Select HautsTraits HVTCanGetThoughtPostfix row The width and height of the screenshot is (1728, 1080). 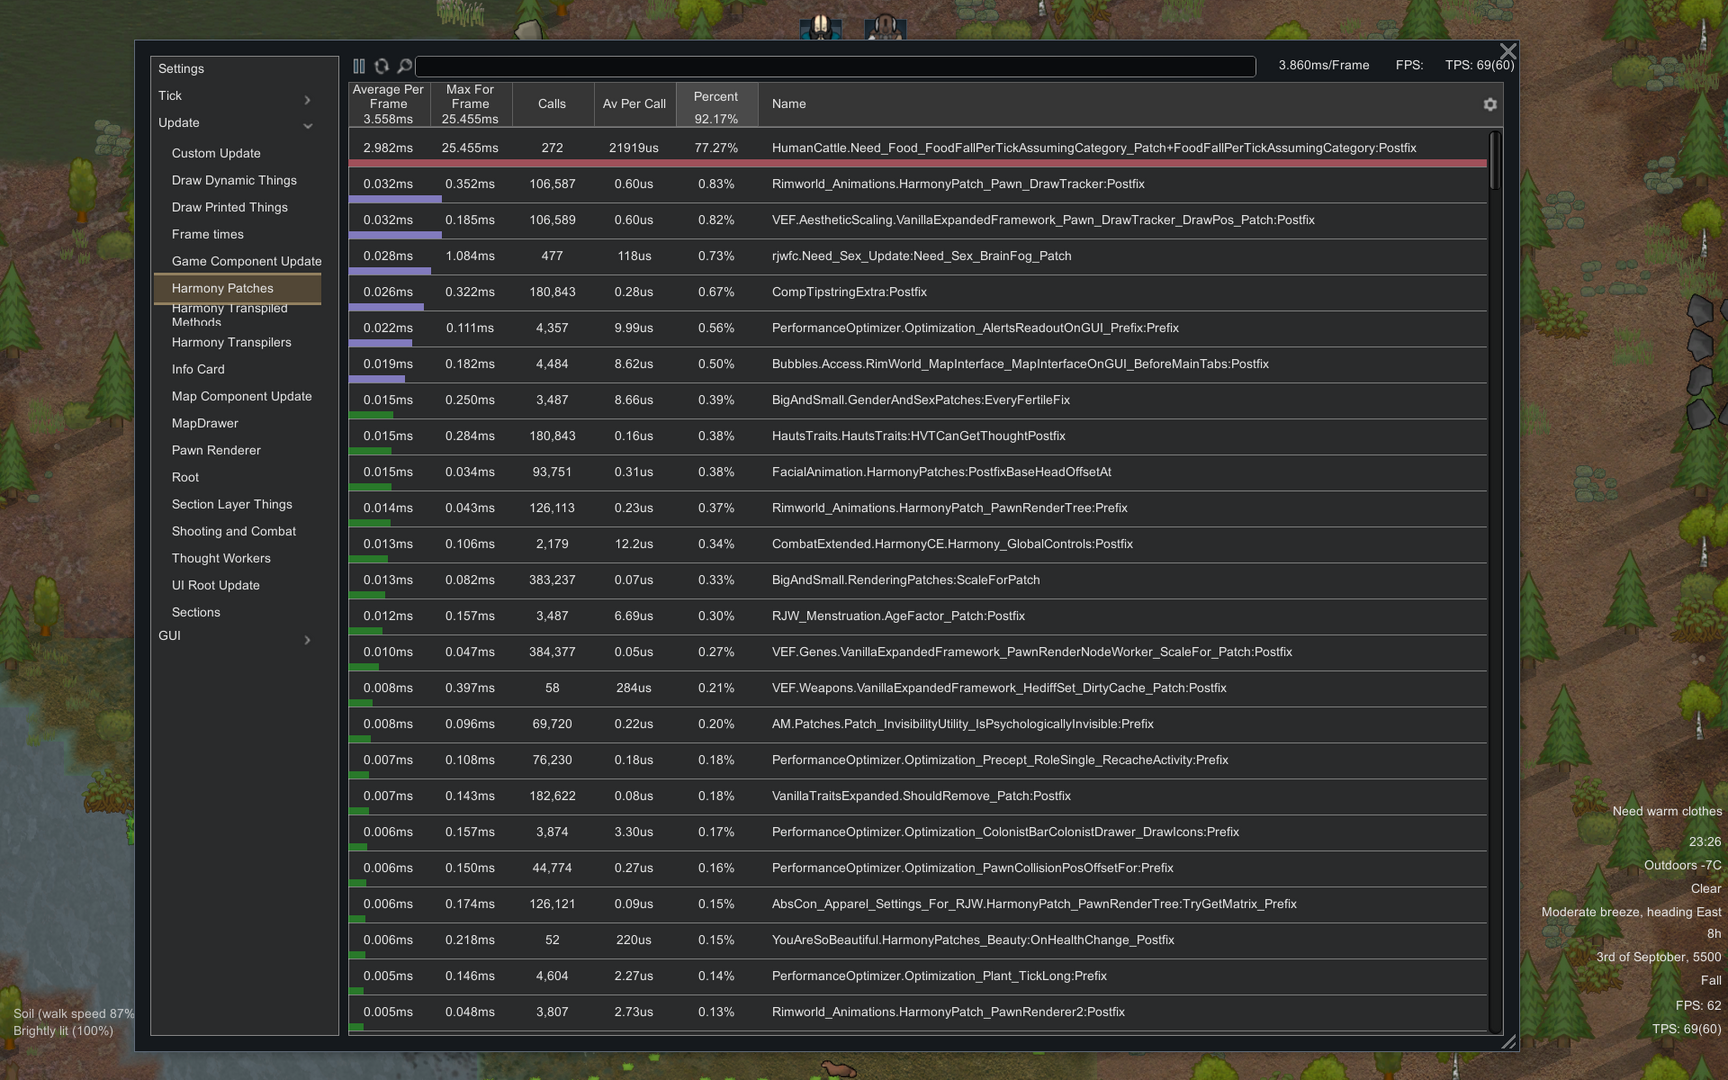pos(918,437)
